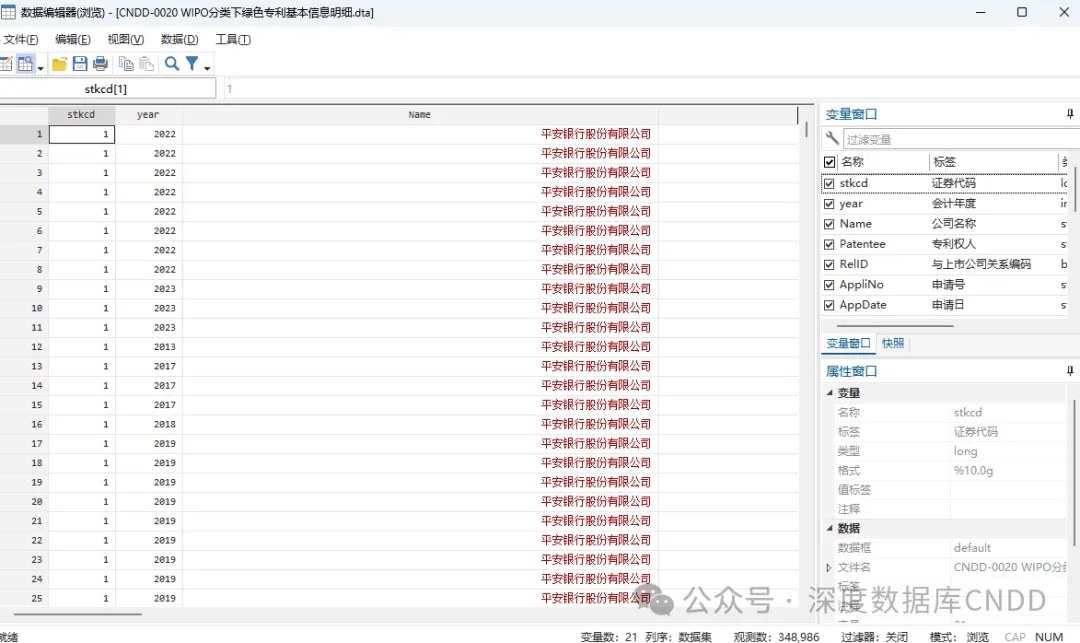Open the 数据(D) menu

click(179, 39)
